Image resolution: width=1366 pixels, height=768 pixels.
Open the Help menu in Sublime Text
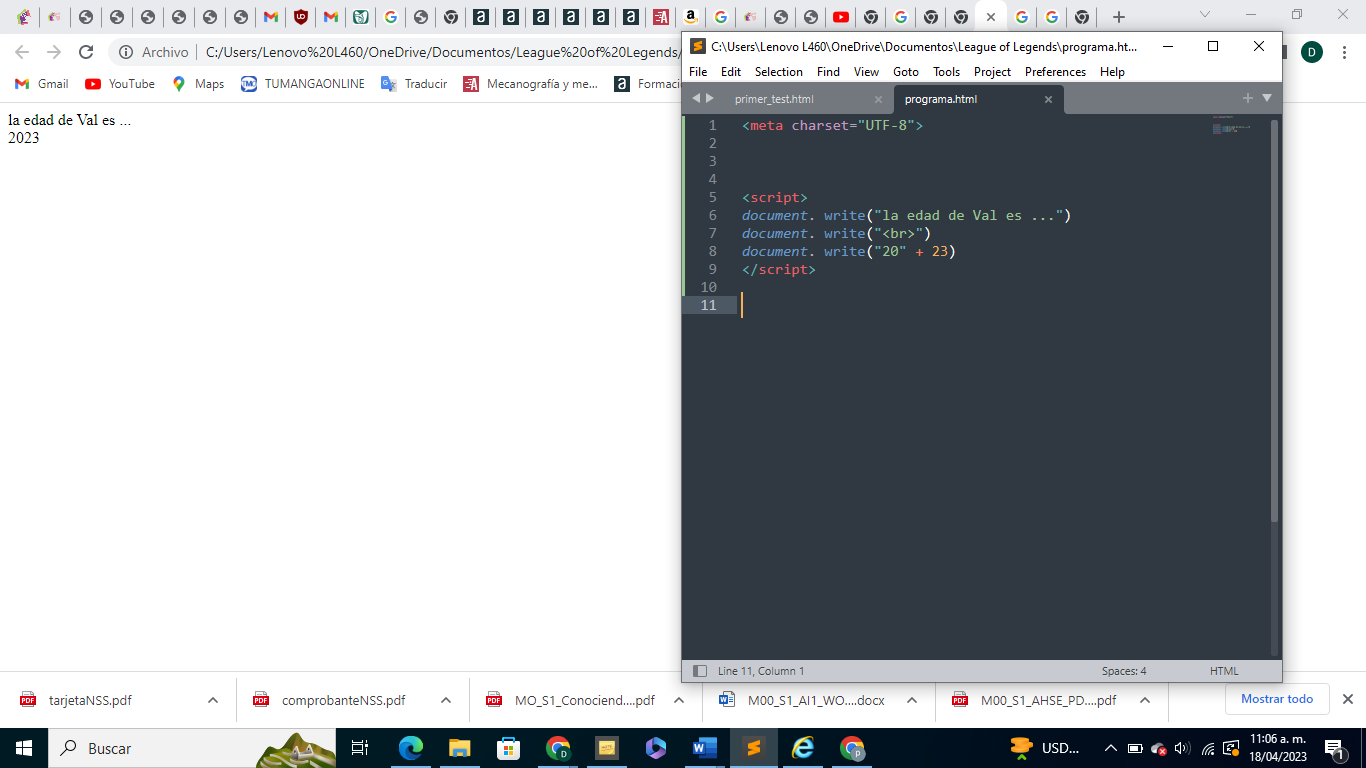point(1112,72)
